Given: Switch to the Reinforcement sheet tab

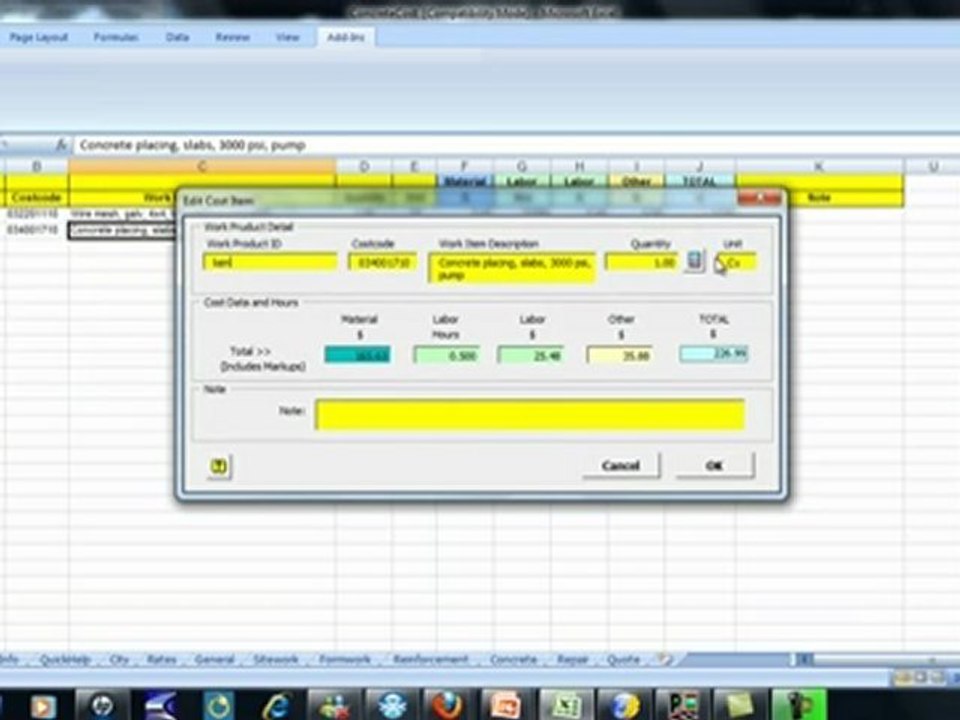Looking at the screenshot, I should point(430,659).
